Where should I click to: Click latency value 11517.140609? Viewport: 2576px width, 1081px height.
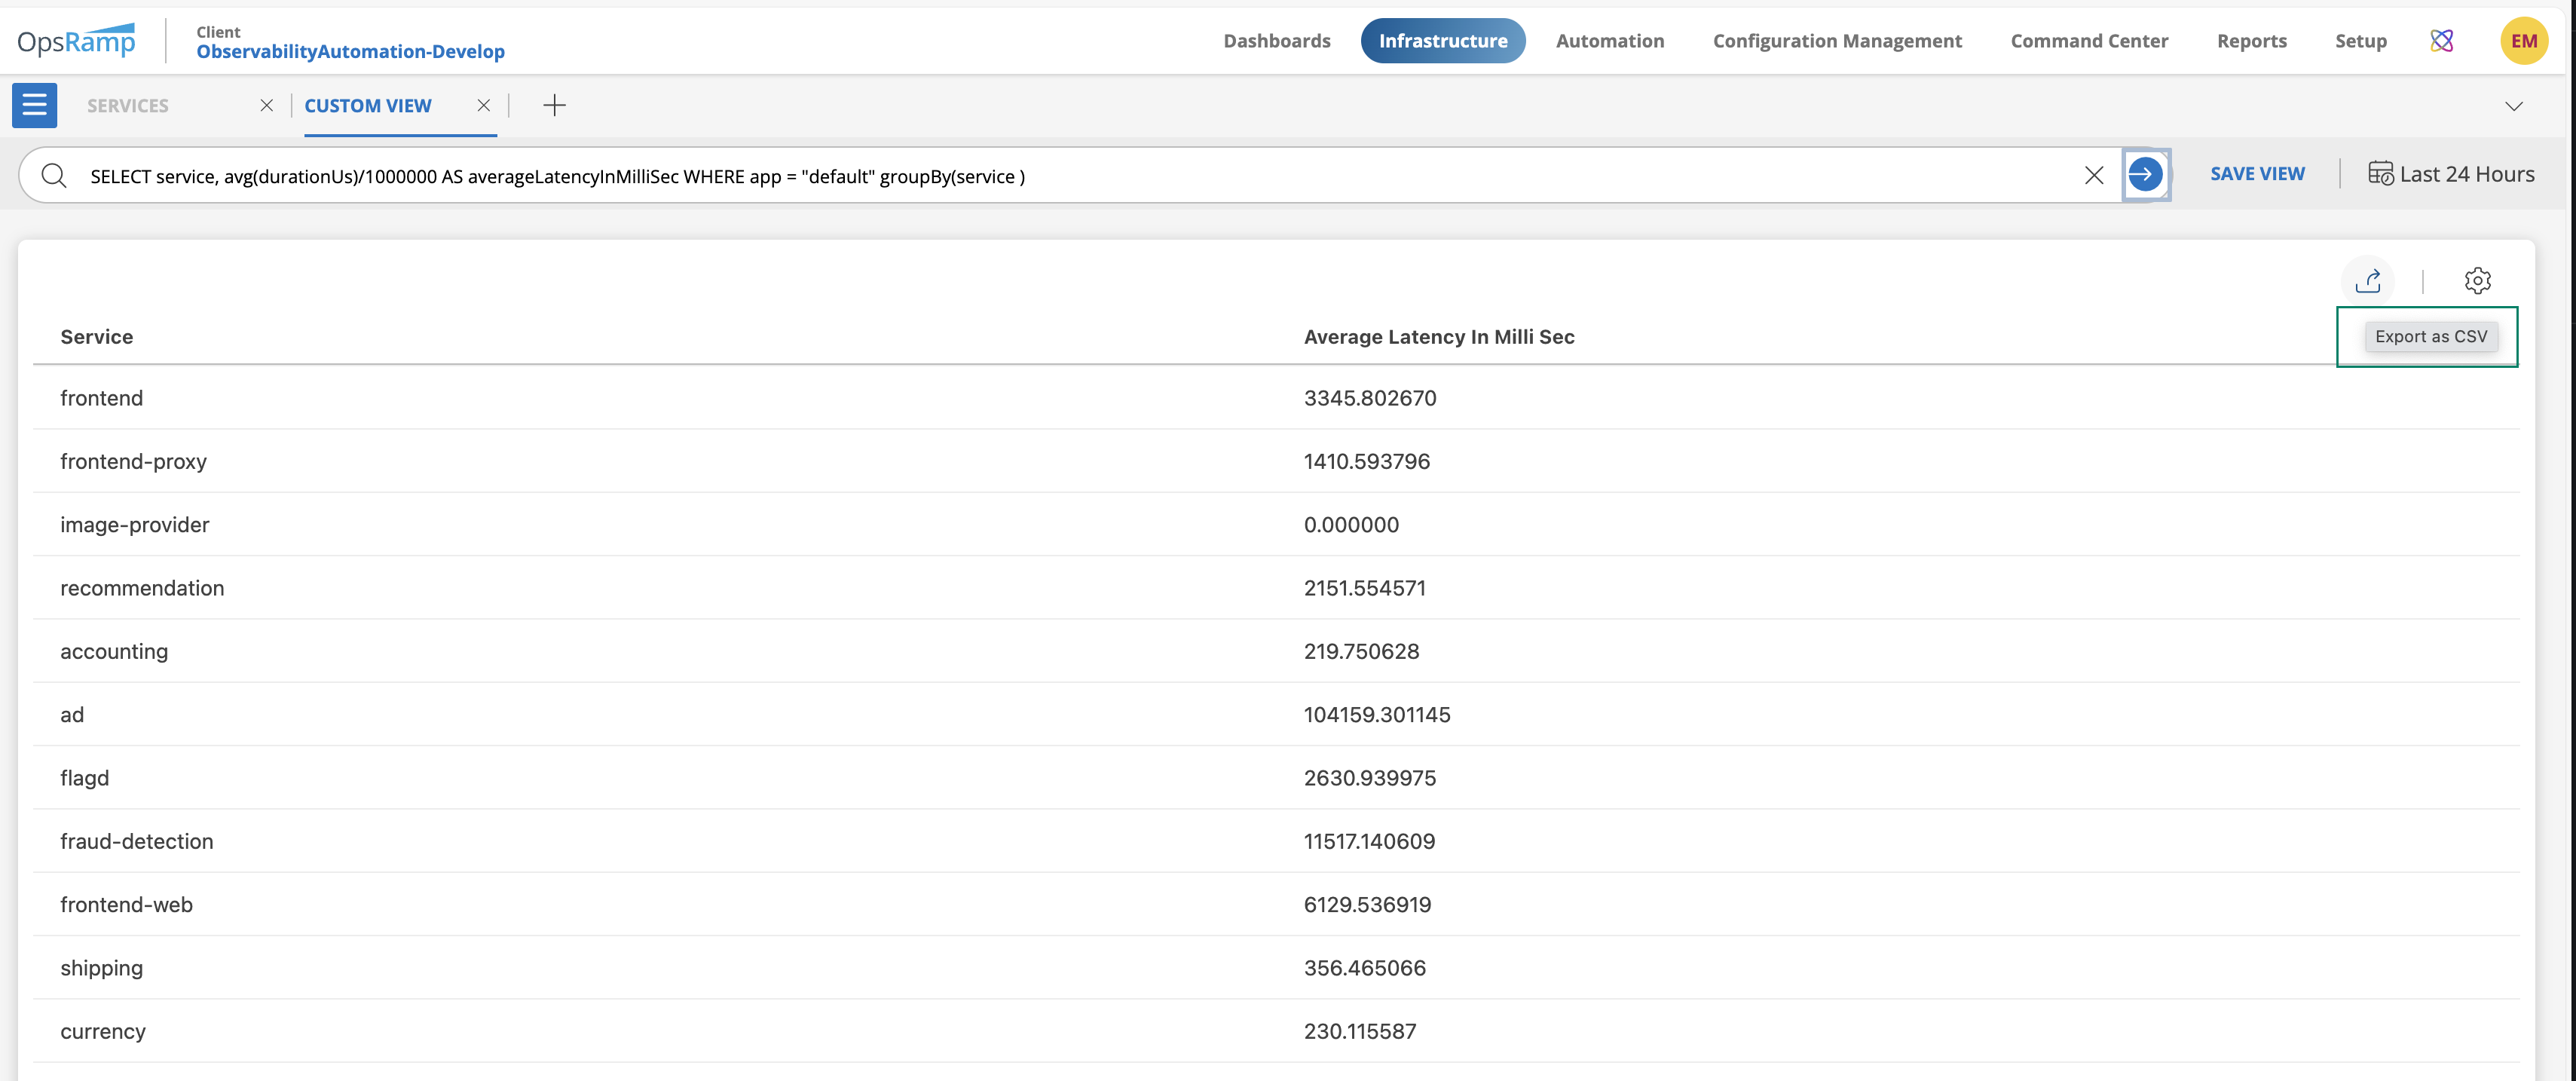pos(1369,841)
